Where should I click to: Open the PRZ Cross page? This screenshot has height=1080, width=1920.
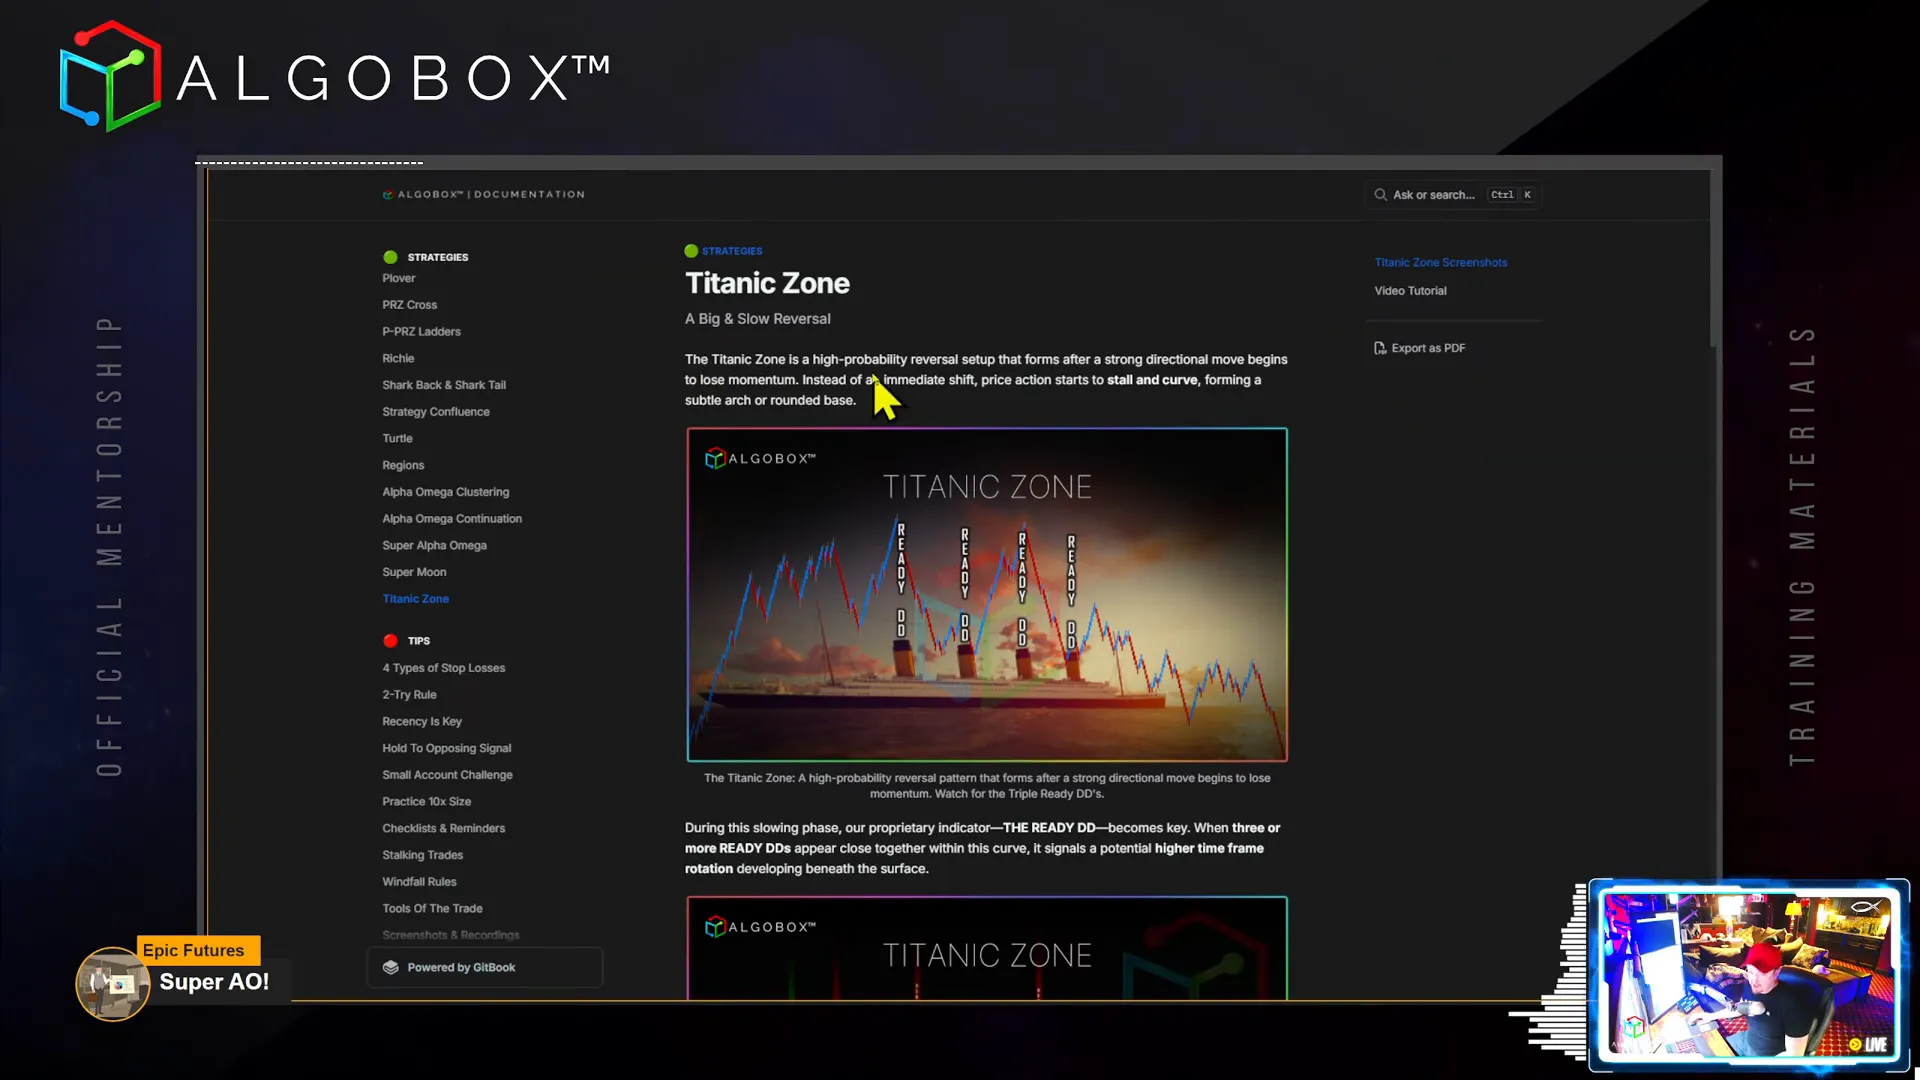point(409,305)
